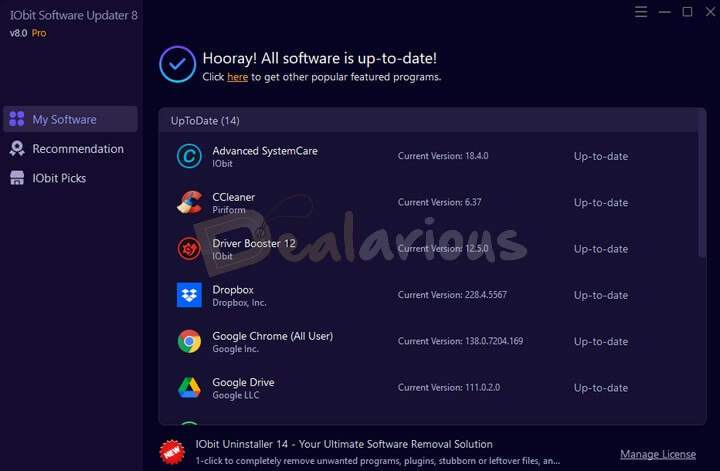Click Up-to-date status for Google Chrome
The height and width of the screenshot is (471, 720).
click(x=601, y=342)
